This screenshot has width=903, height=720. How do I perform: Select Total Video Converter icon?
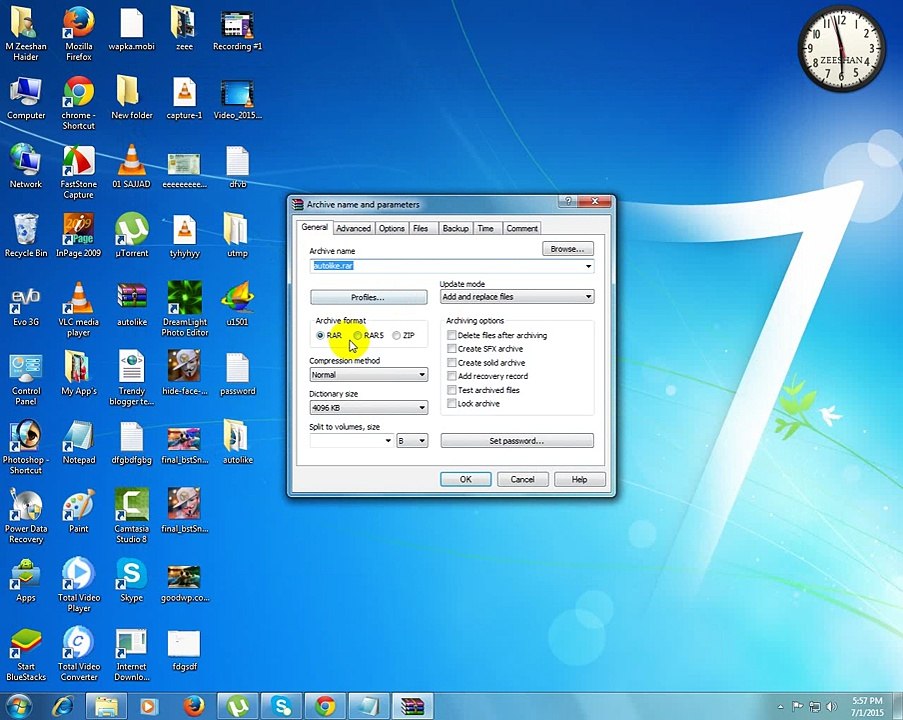click(79, 654)
